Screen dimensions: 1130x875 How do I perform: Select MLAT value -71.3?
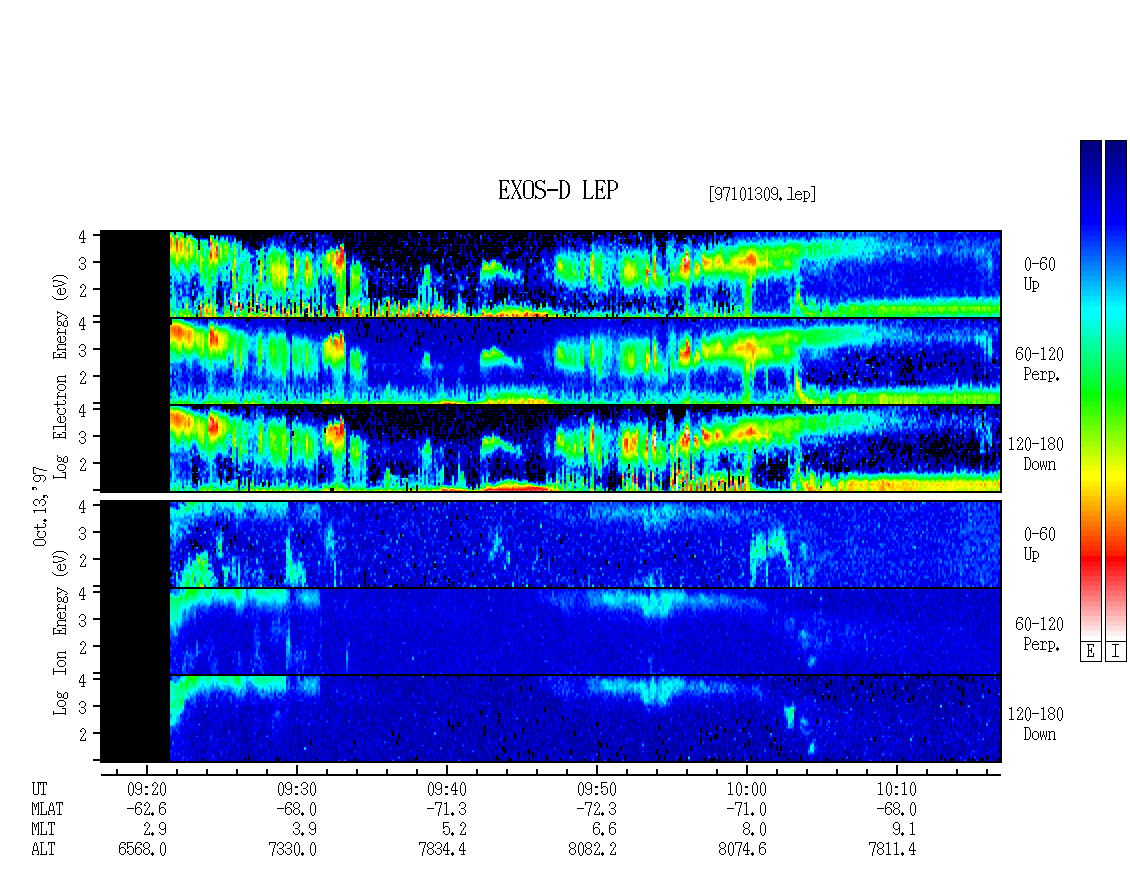pyautogui.click(x=446, y=809)
